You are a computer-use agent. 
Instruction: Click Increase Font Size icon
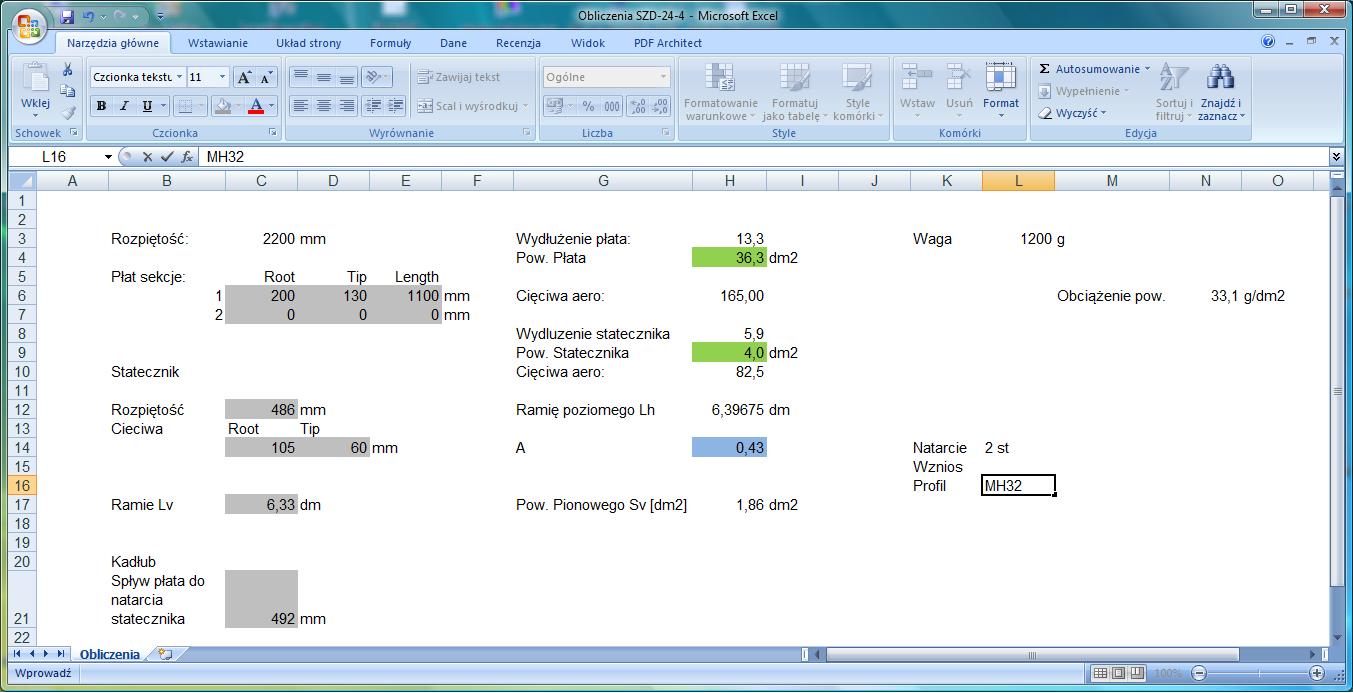[244, 77]
